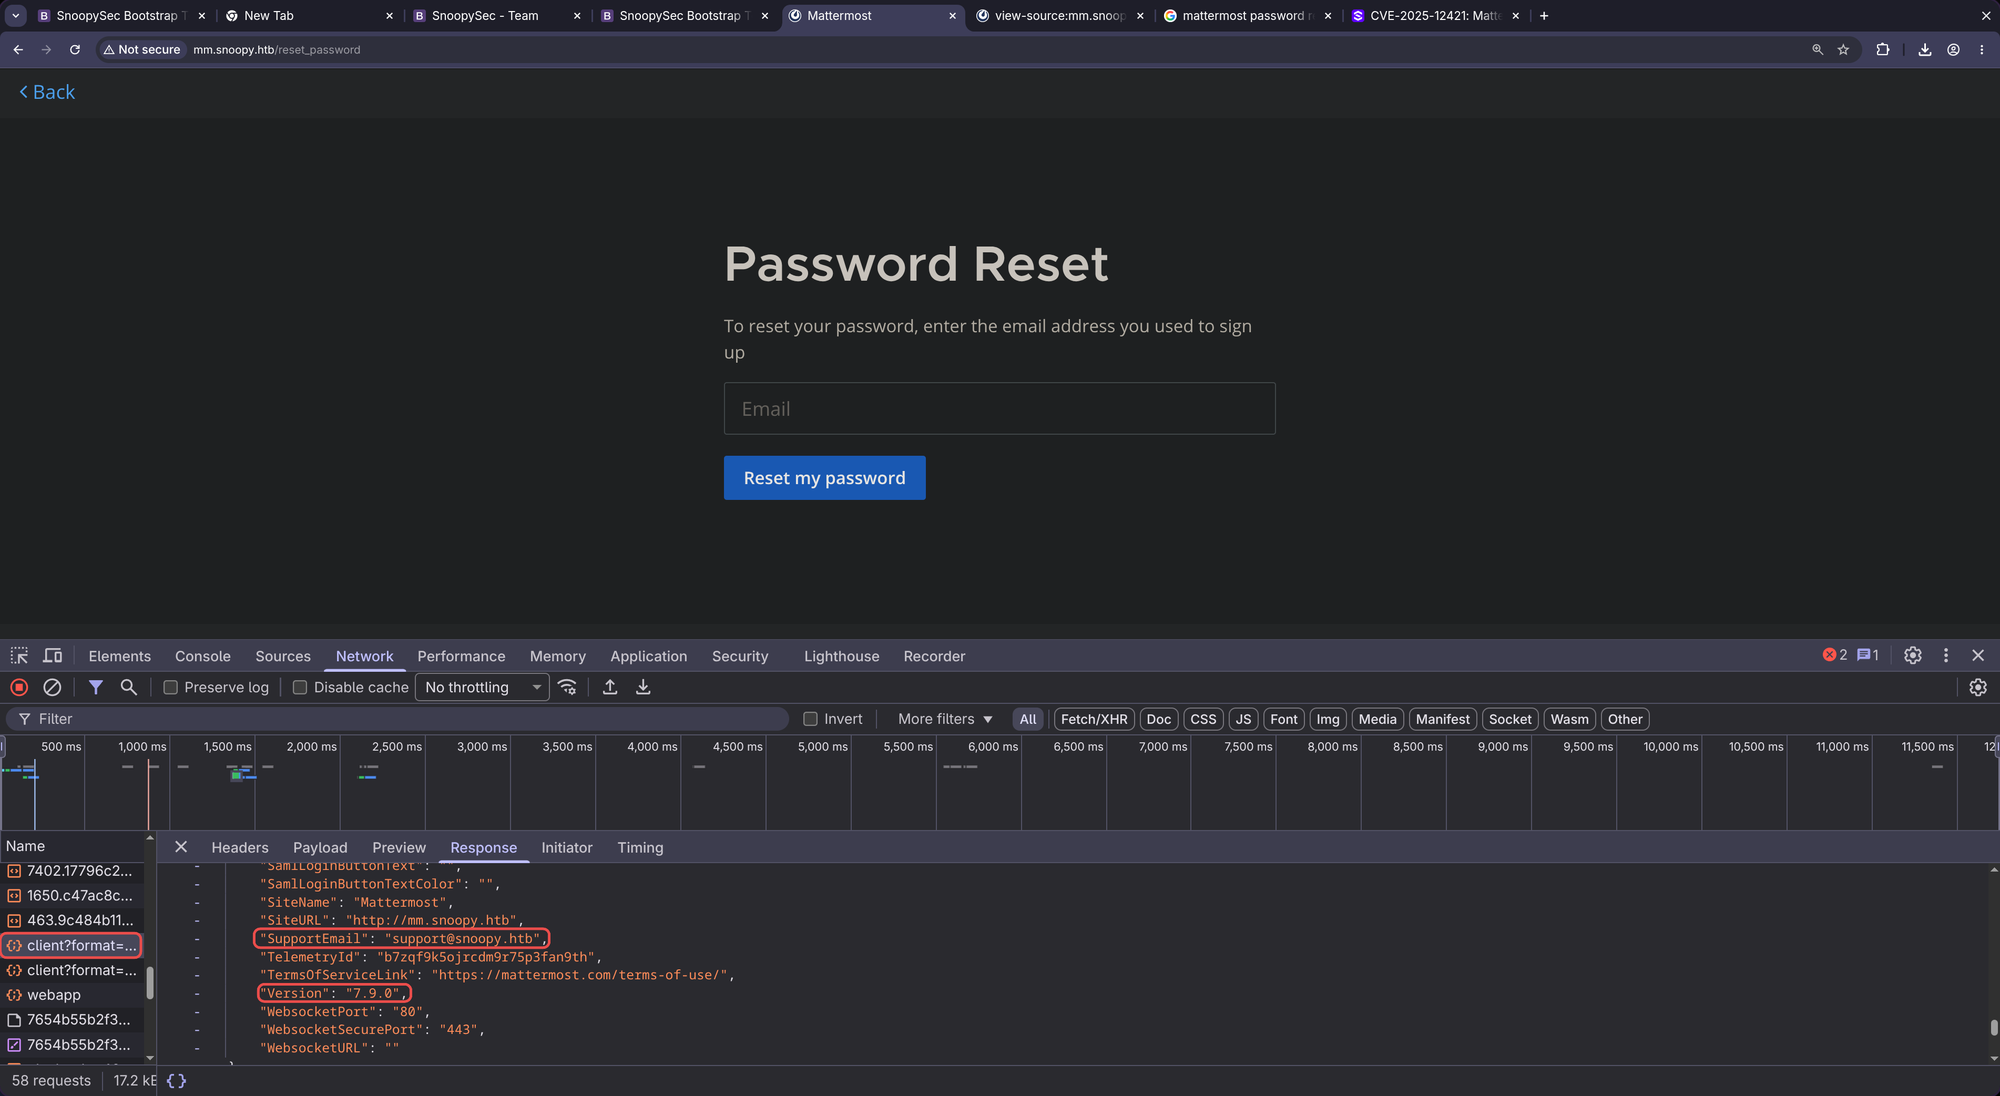Click the request list scrollbar thumb
Screen dimensions: 2000x1096
[x=150, y=982]
